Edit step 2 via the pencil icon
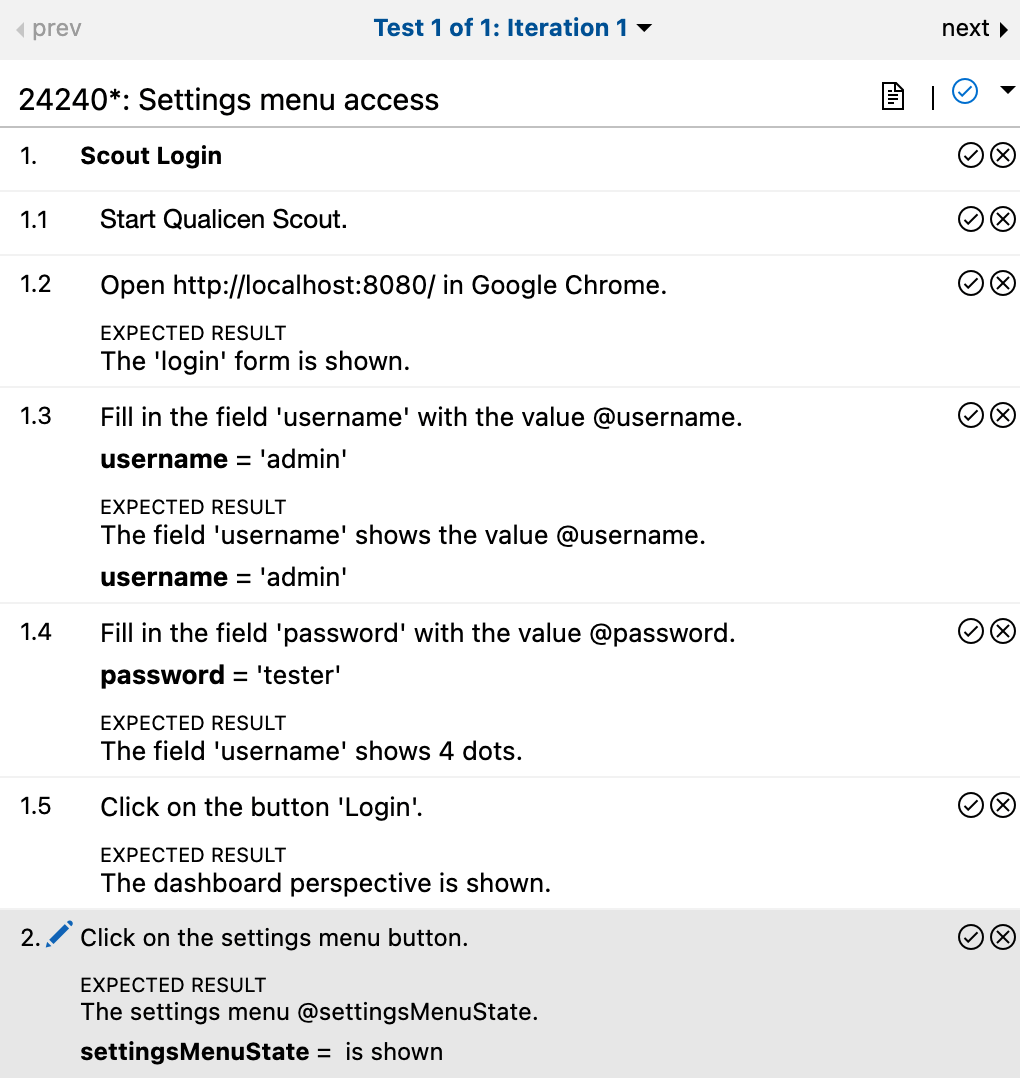The height and width of the screenshot is (1082, 1020). click(x=58, y=932)
